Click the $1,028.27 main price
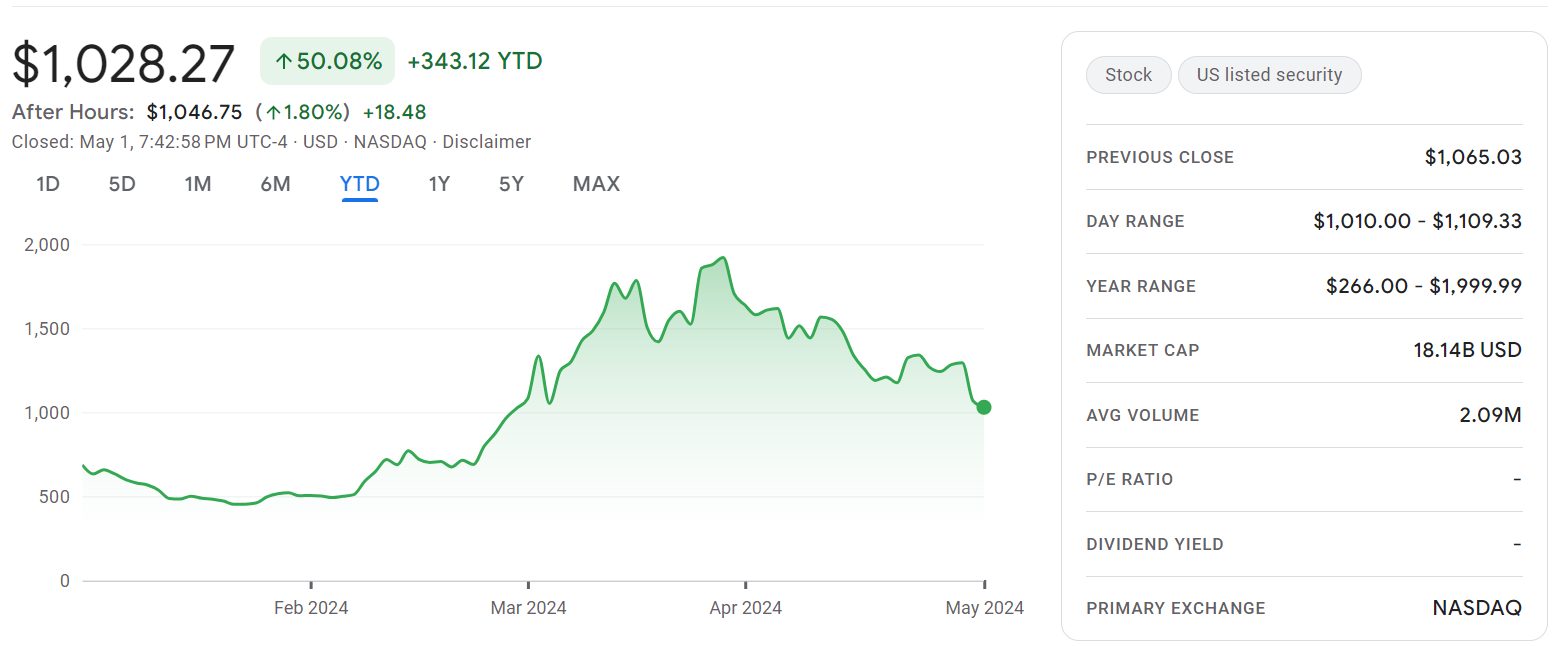The height and width of the screenshot is (647, 1556). pos(124,64)
